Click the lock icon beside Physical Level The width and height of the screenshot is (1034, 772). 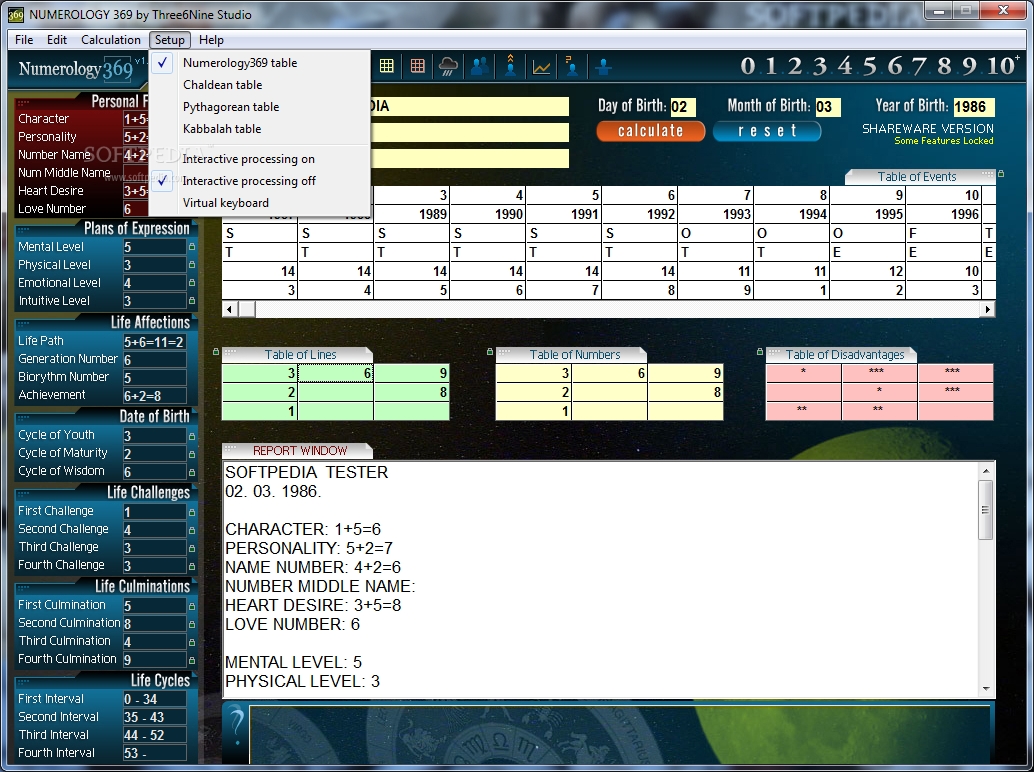(192, 264)
